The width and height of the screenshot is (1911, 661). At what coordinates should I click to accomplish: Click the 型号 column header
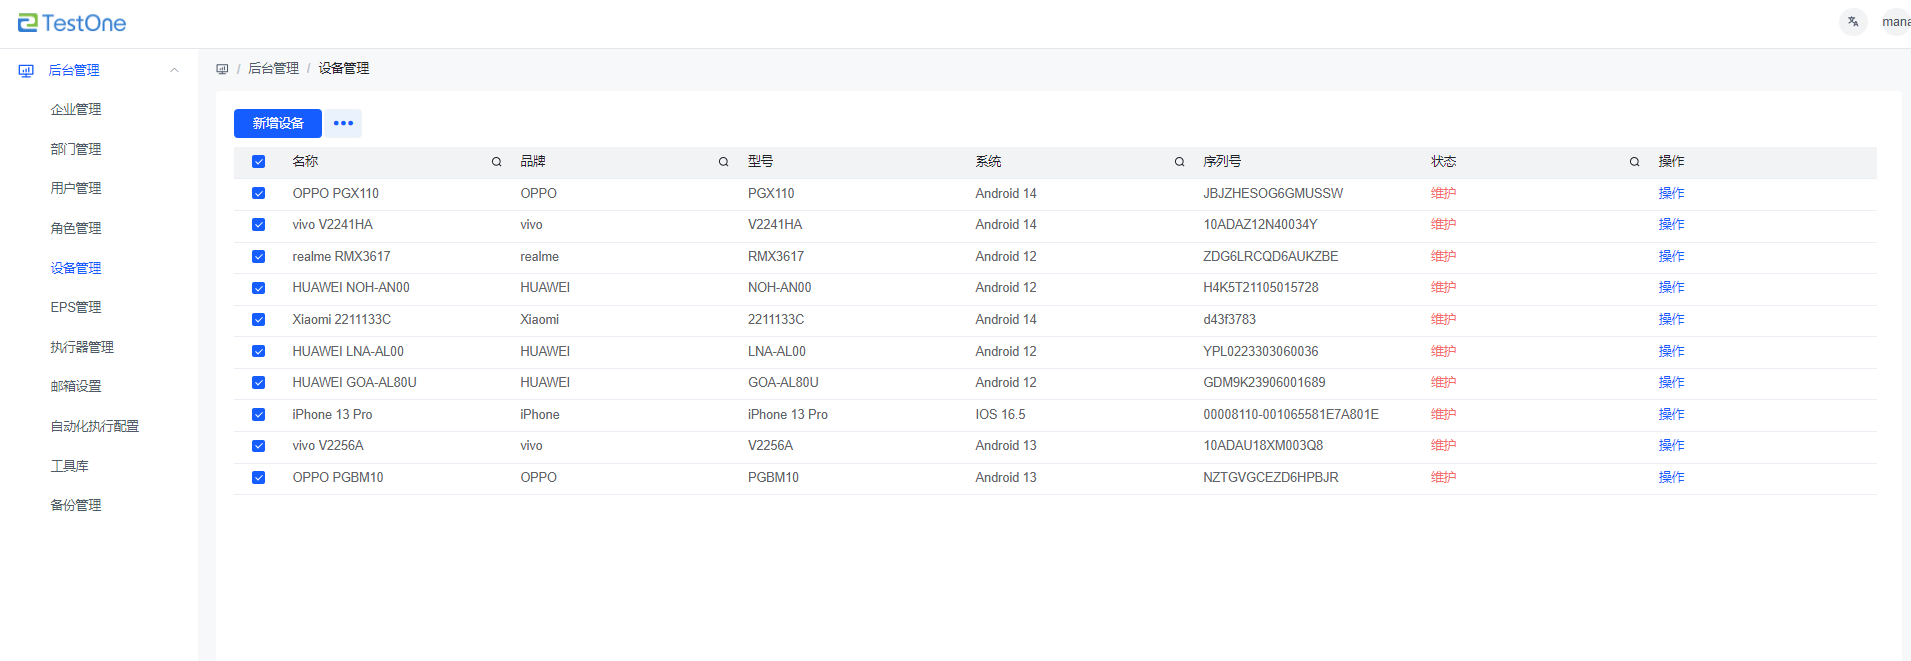coord(760,161)
